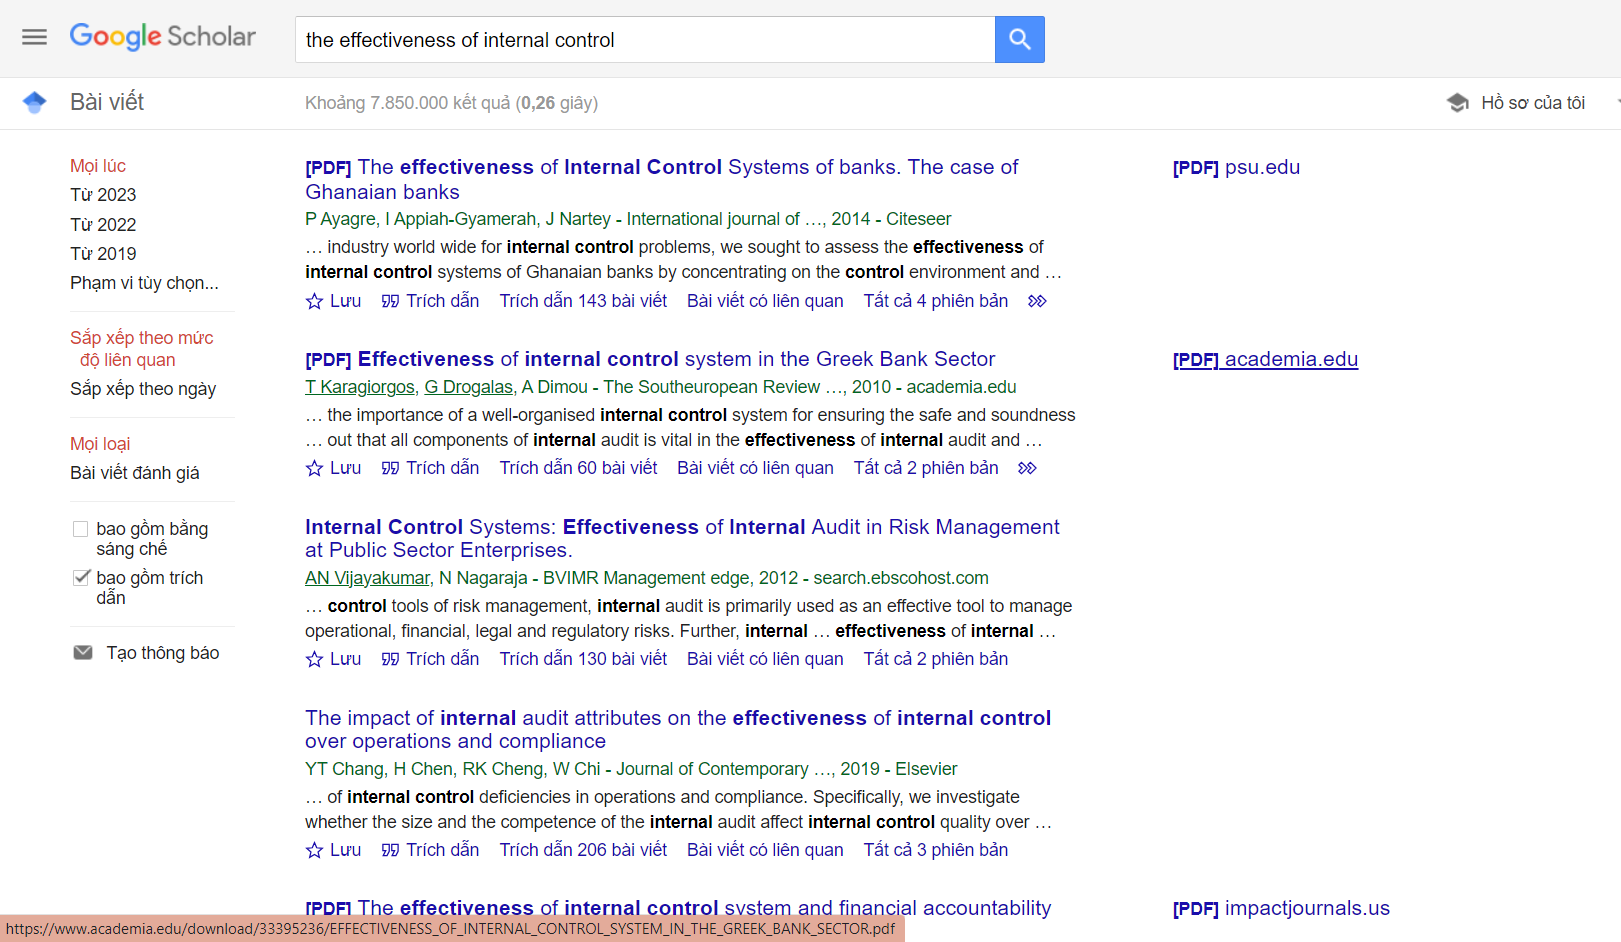The width and height of the screenshot is (1621, 942).
Task: Click Trích dẫn 206 bài viết
Action: click(x=583, y=850)
